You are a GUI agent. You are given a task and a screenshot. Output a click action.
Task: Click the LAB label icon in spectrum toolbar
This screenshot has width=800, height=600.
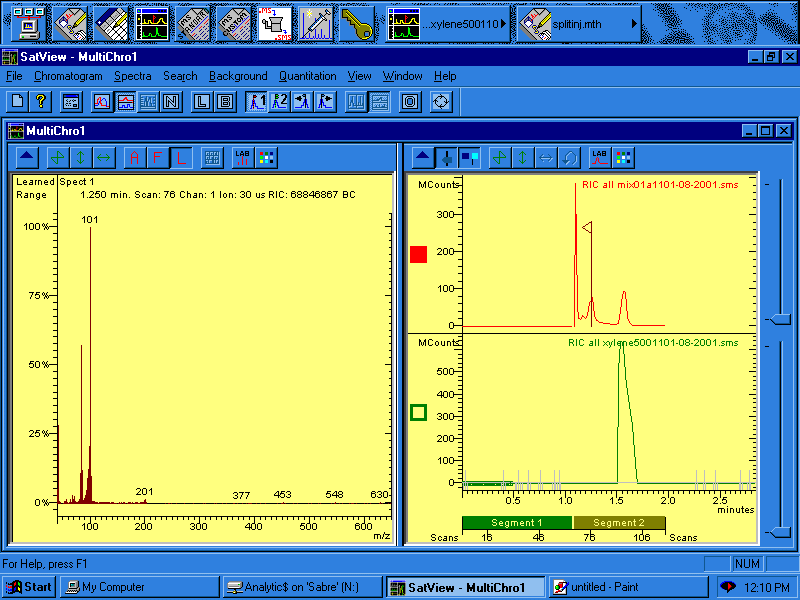pos(242,158)
